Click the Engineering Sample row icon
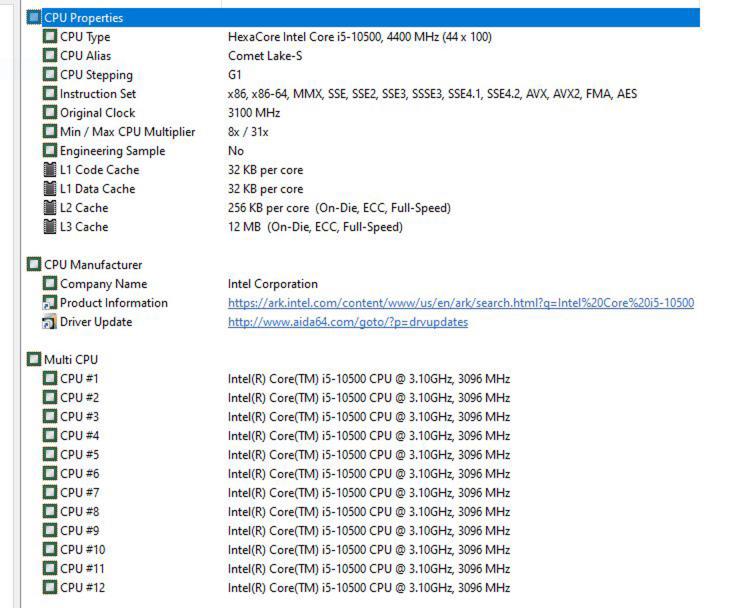The image size is (744, 608). 49,150
